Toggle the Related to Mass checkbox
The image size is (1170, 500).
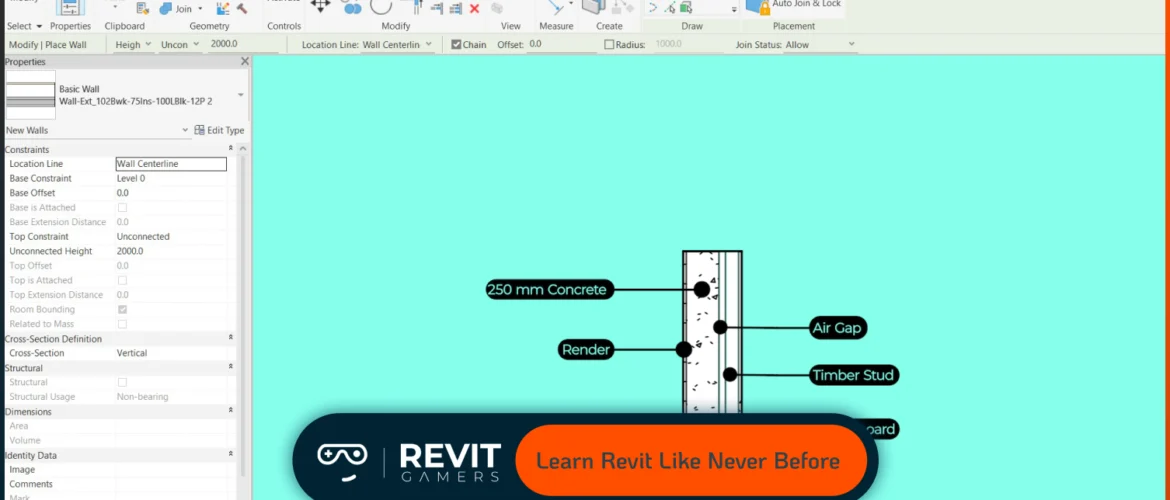pos(122,324)
